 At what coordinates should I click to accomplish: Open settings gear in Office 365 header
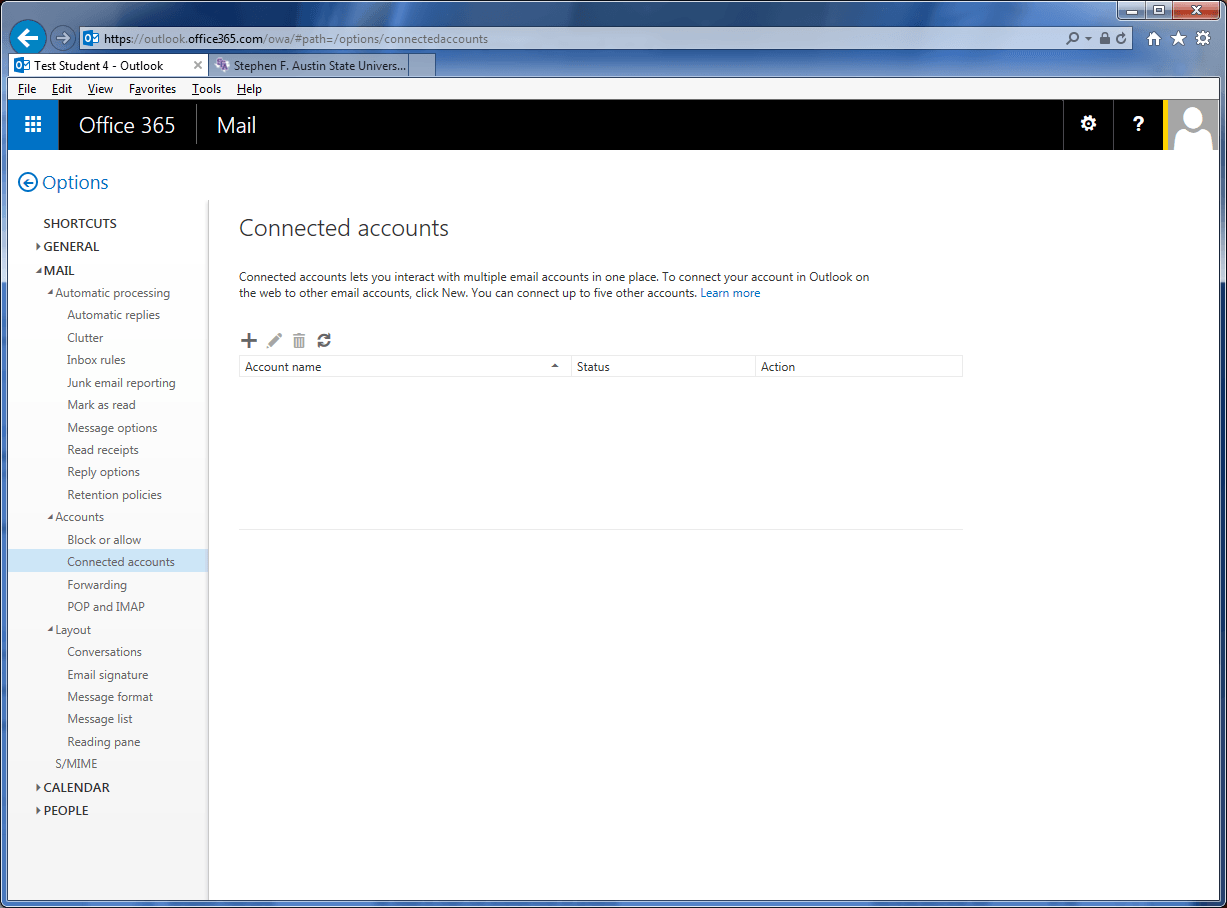tap(1088, 124)
